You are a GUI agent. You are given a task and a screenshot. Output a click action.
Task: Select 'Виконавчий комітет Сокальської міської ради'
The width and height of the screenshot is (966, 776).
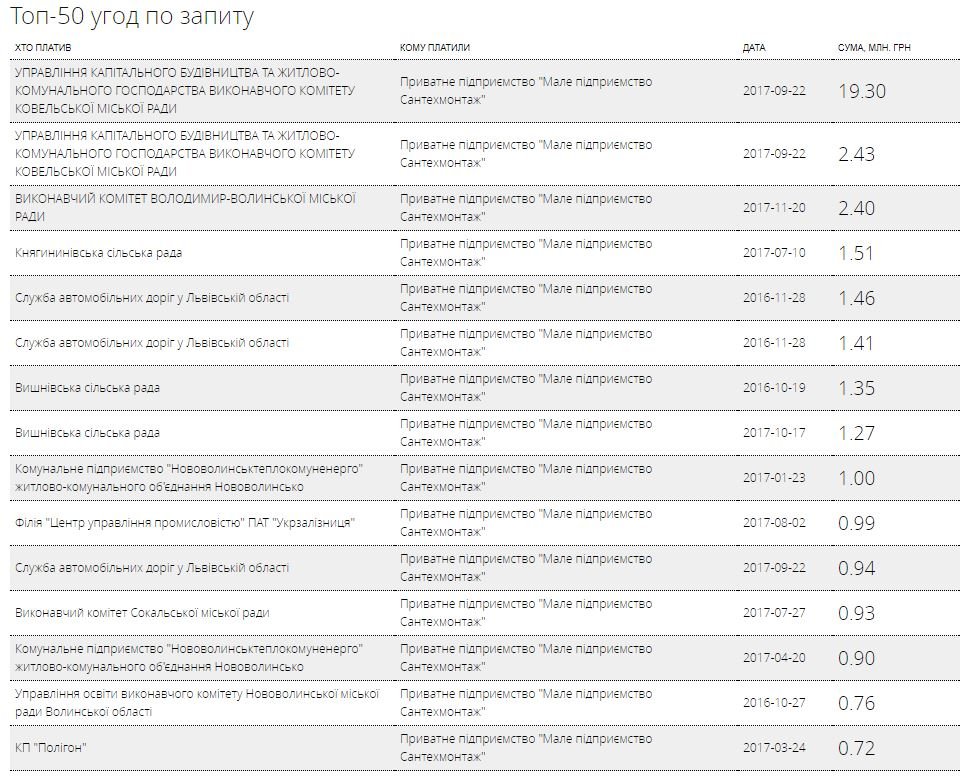(142, 613)
